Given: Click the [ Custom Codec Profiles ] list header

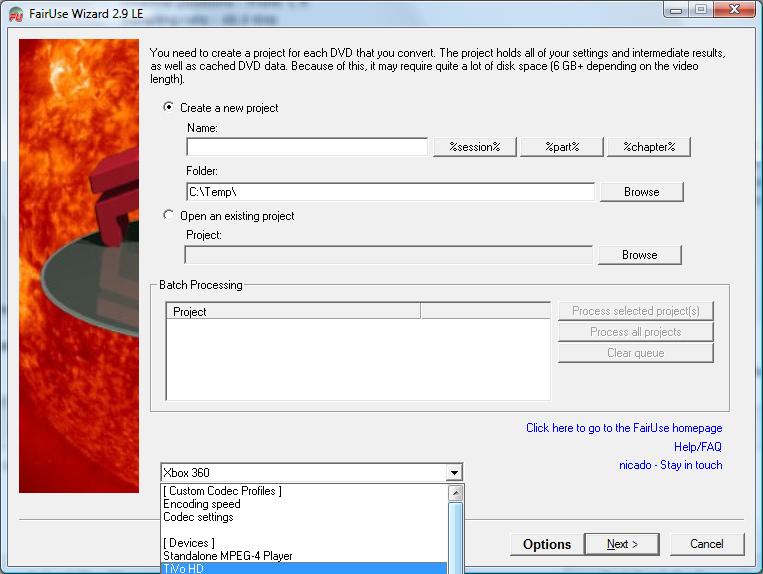Looking at the screenshot, I should pos(304,491).
